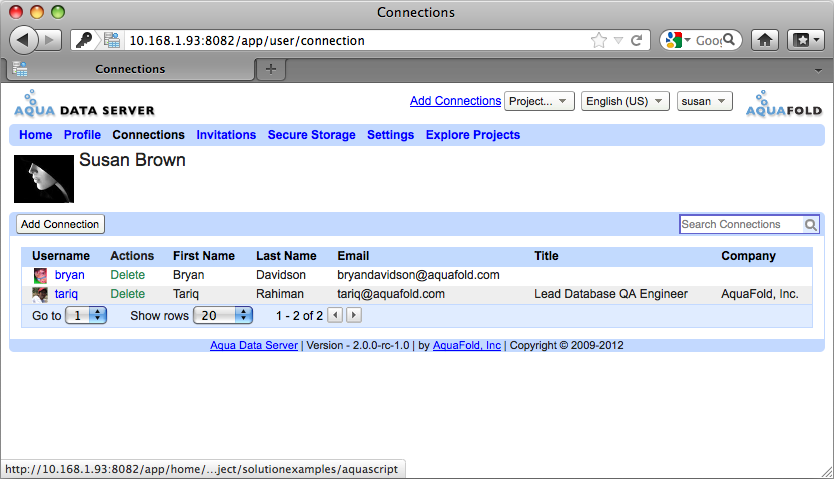The width and height of the screenshot is (834, 479).
Task: Click the search magnifier in Search Connections
Action: [811, 225]
